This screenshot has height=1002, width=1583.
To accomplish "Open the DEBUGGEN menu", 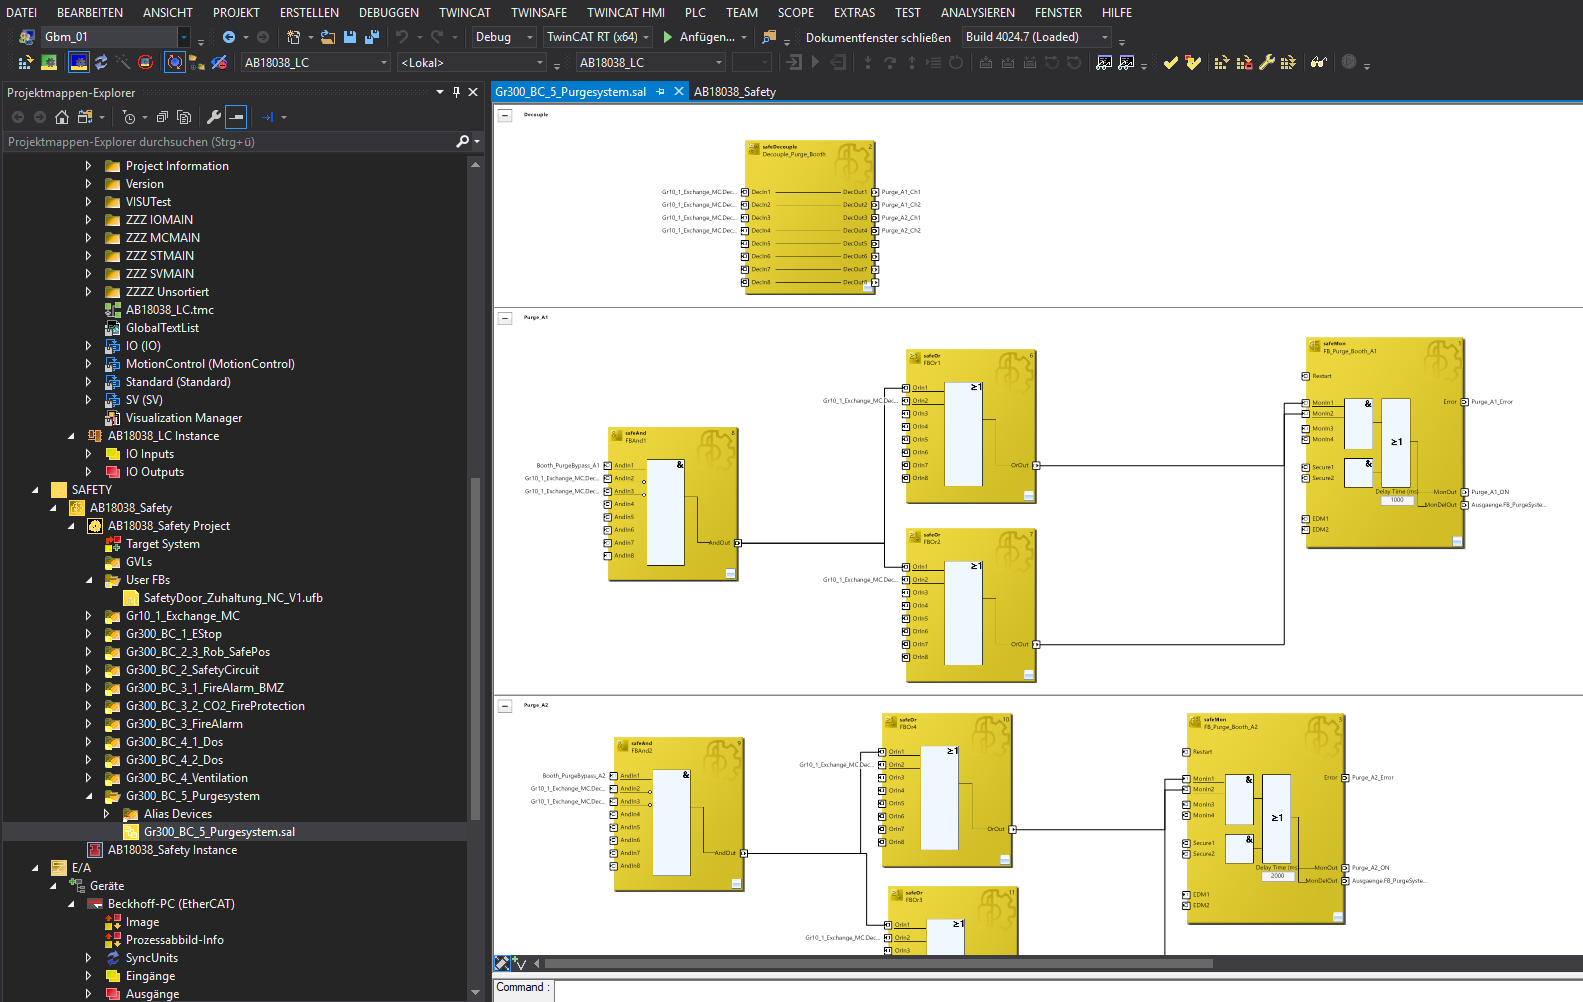I will 389,12.
